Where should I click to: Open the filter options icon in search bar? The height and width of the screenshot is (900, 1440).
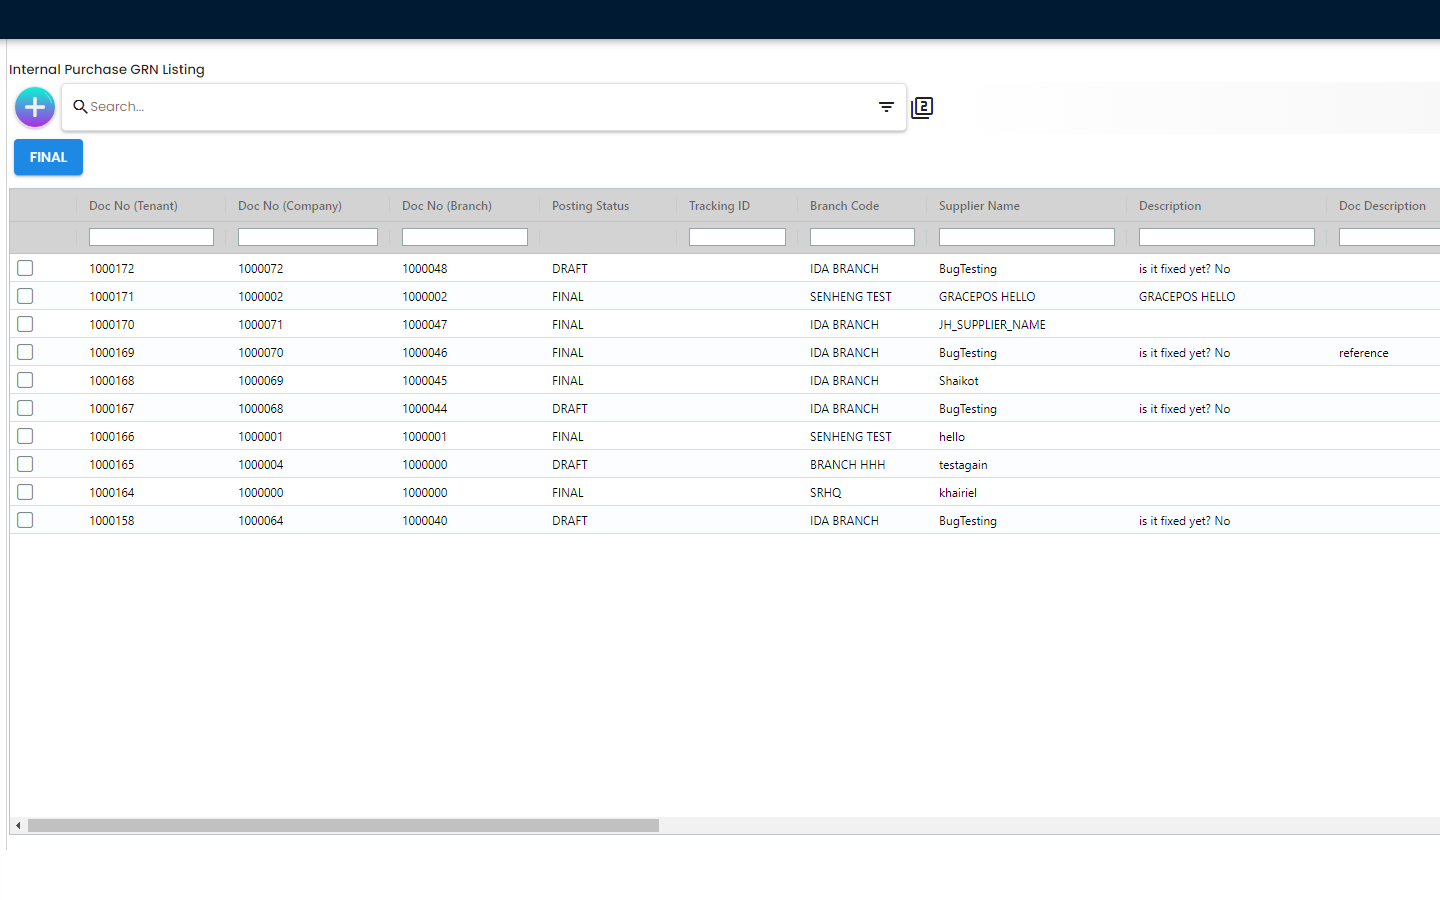click(886, 107)
